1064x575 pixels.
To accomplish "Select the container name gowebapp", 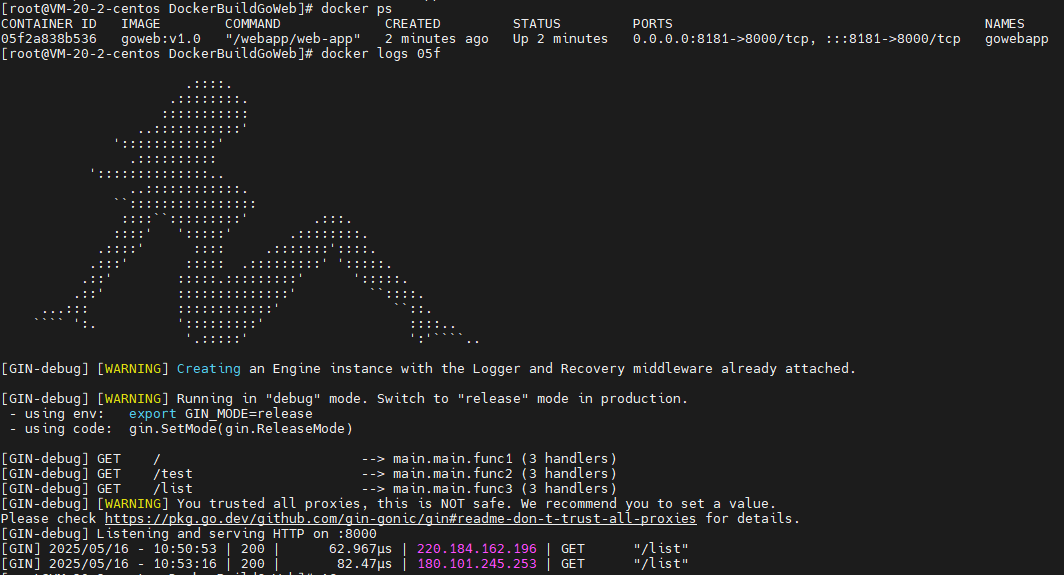I will pyautogui.click(x=1016, y=39).
